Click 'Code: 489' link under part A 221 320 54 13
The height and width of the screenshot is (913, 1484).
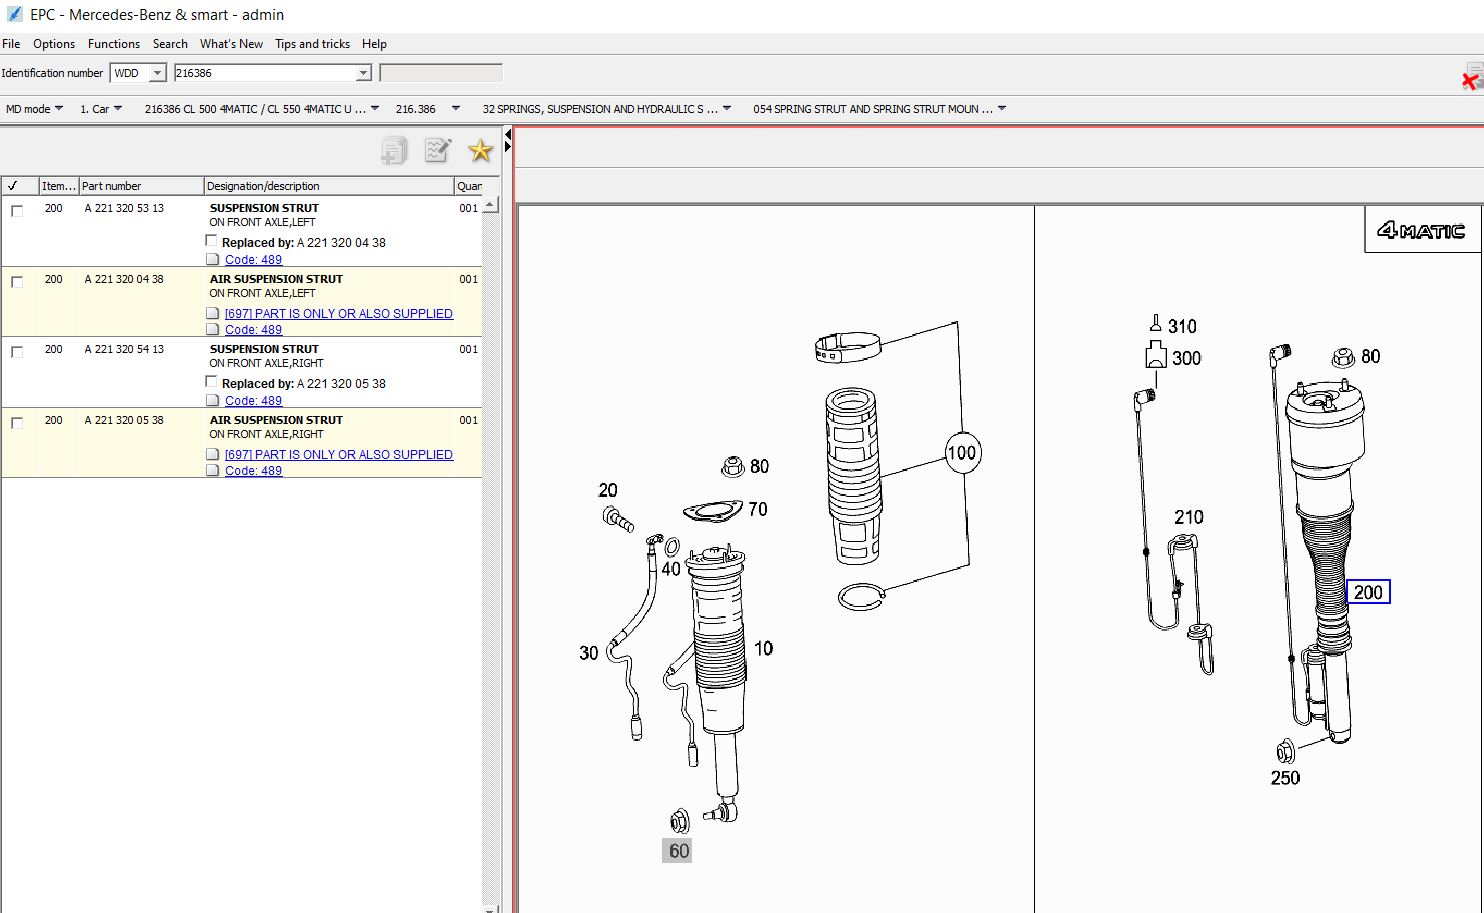[253, 401]
